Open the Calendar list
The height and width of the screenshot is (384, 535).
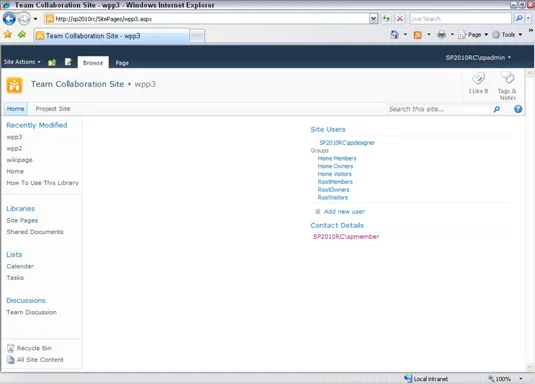tap(20, 266)
